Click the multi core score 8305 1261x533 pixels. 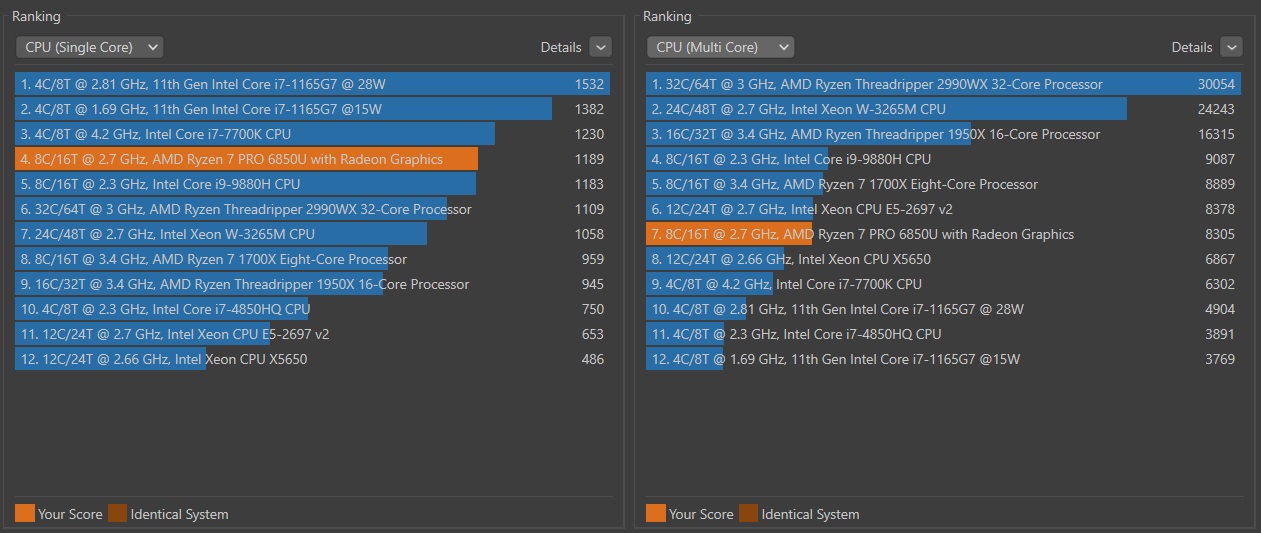point(1220,234)
